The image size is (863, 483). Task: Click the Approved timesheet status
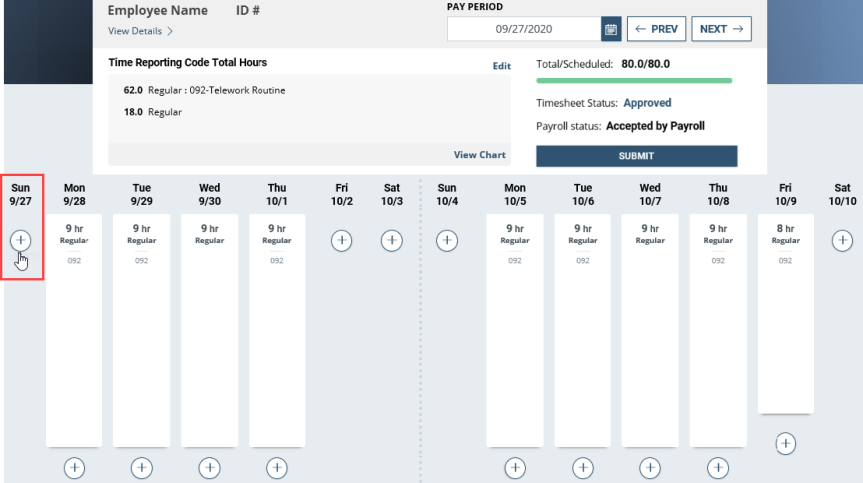(647, 103)
